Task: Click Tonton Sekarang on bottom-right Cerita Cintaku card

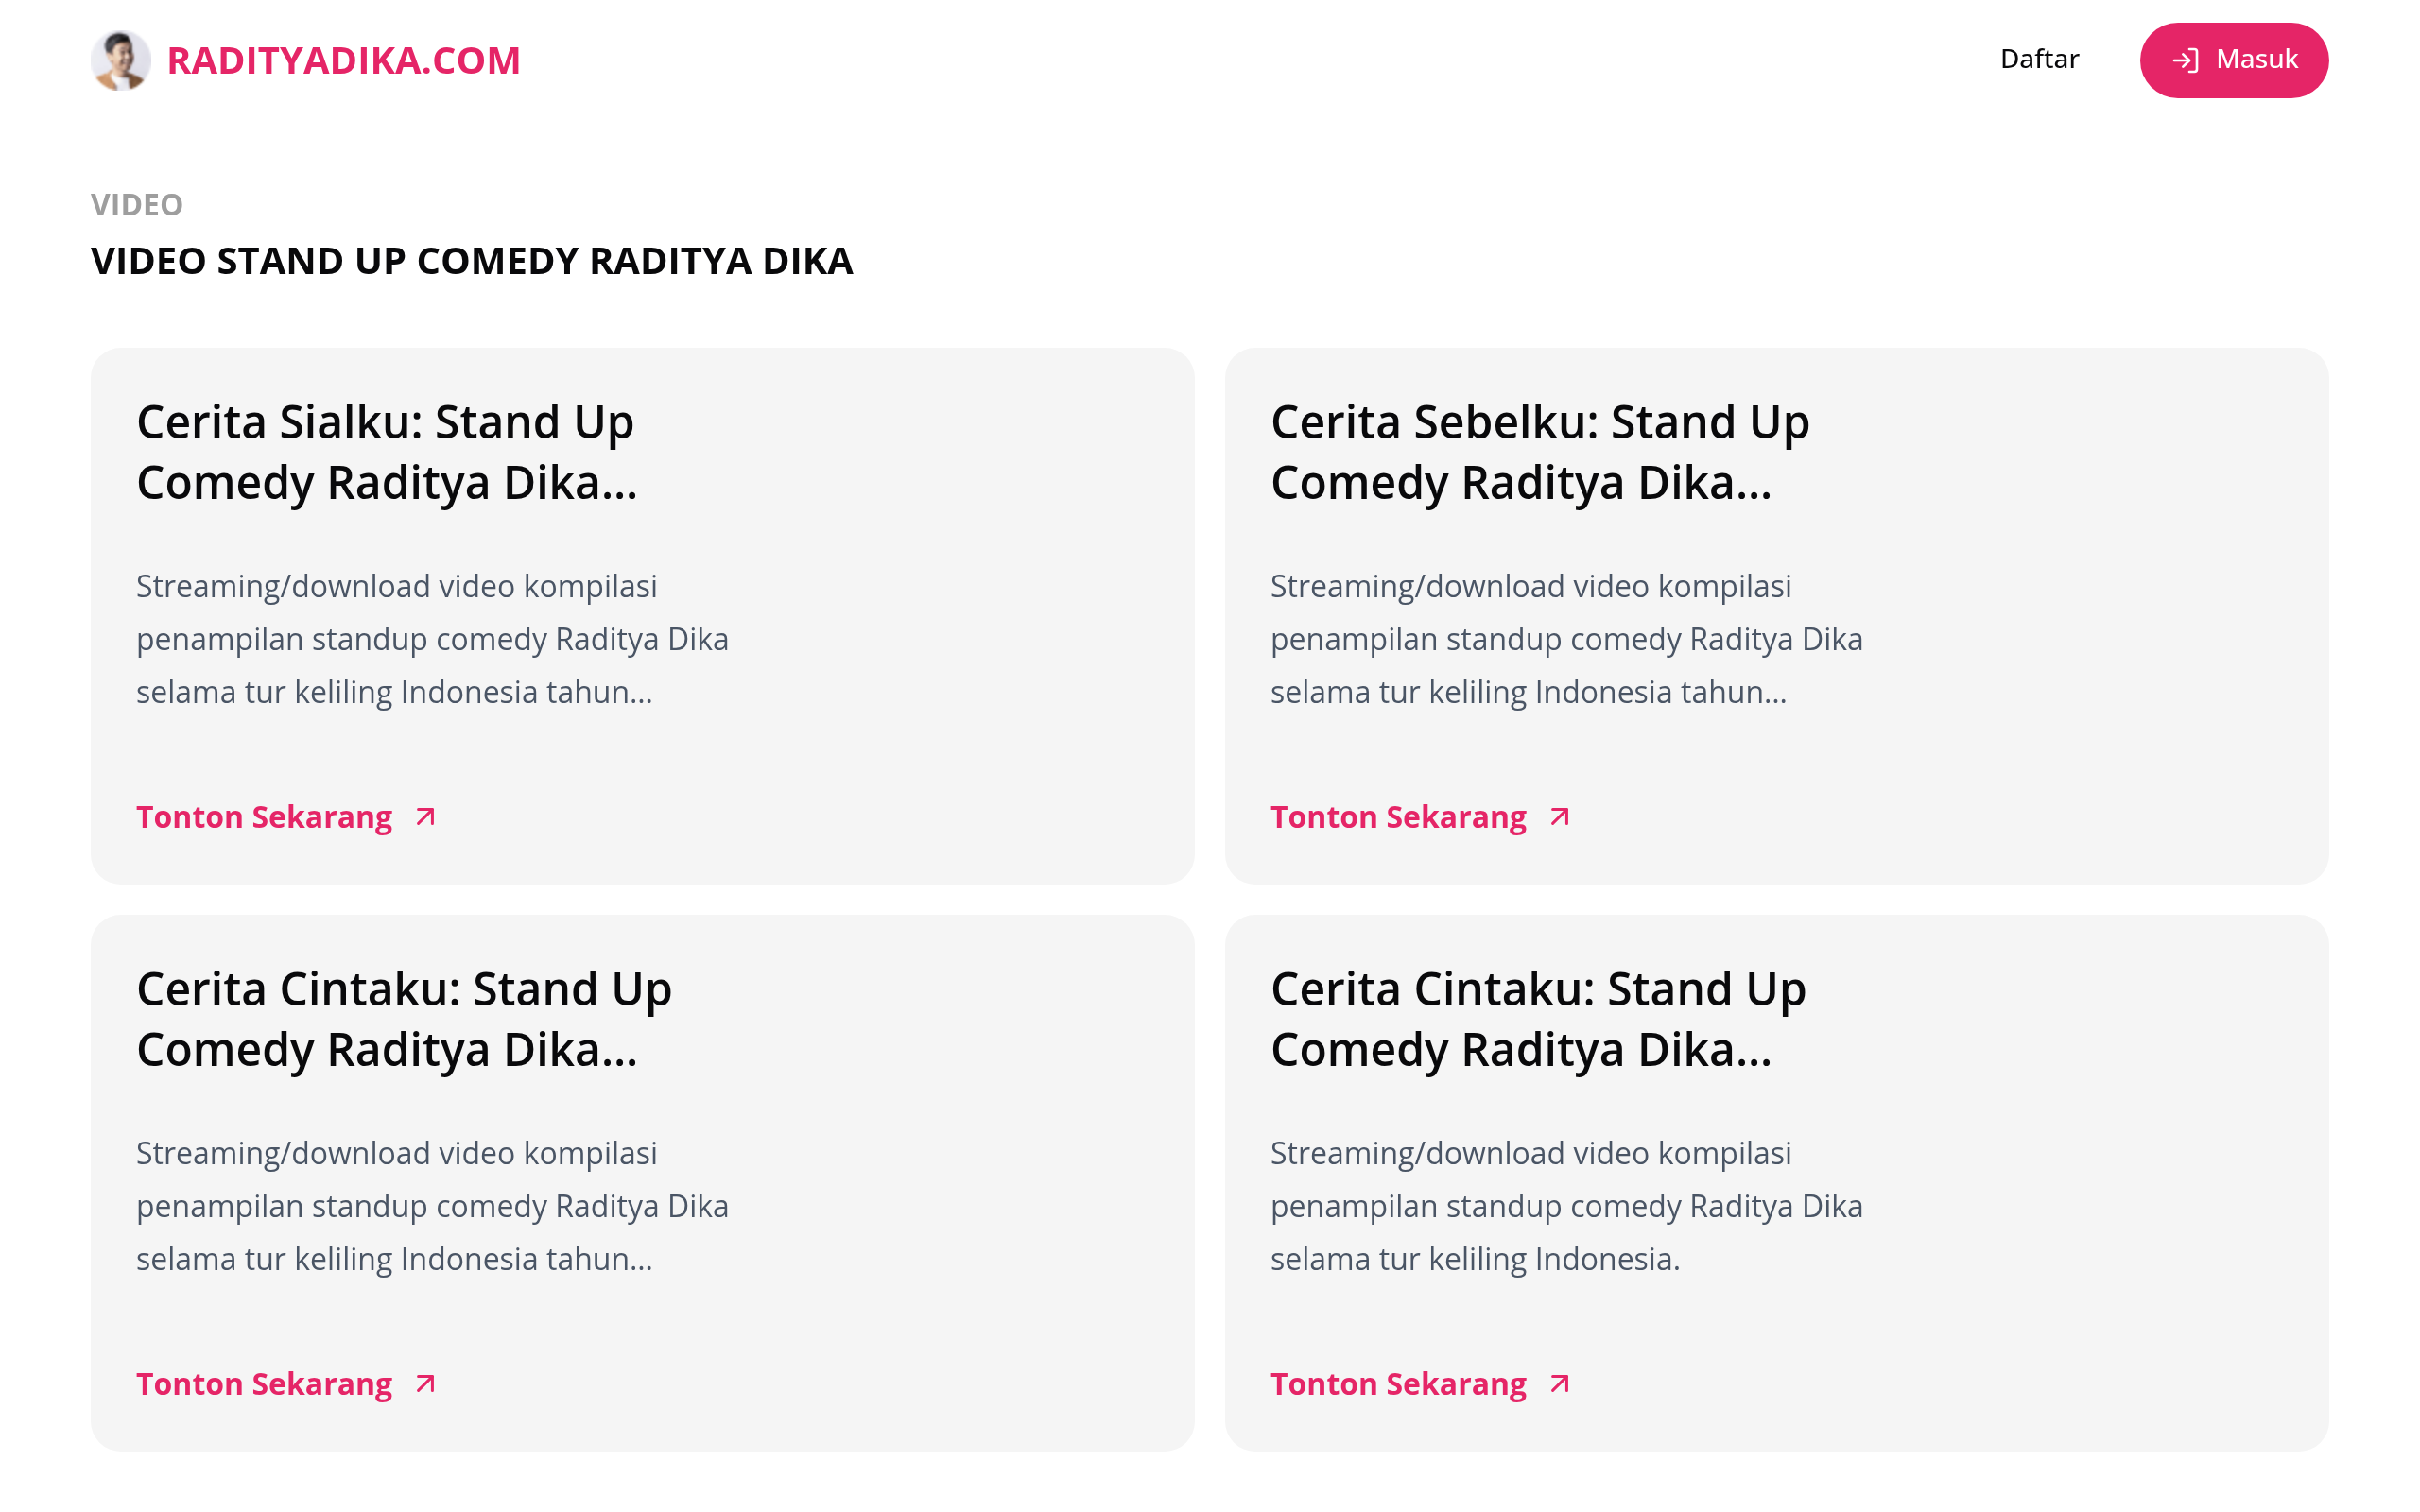Action: 1397,1384
